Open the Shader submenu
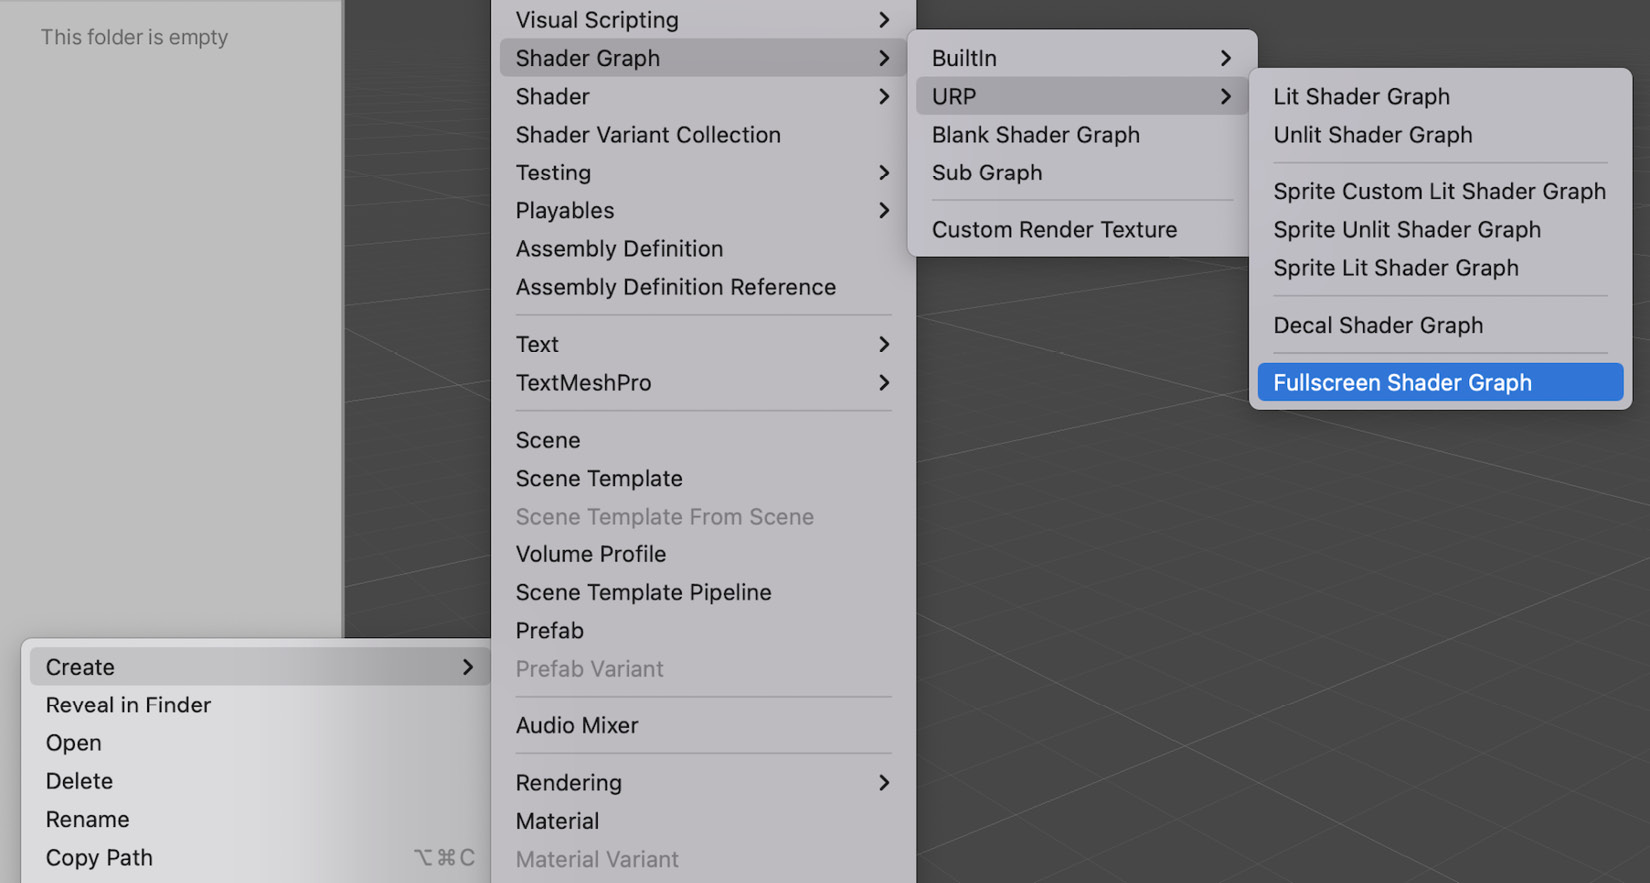The image size is (1650, 883). [x=703, y=96]
